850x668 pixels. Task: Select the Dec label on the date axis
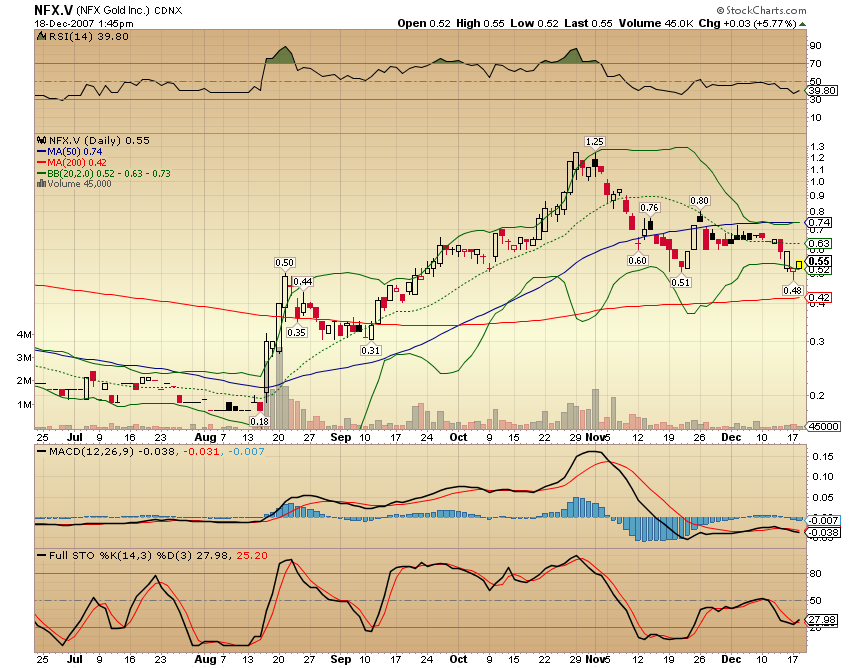point(731,438)
